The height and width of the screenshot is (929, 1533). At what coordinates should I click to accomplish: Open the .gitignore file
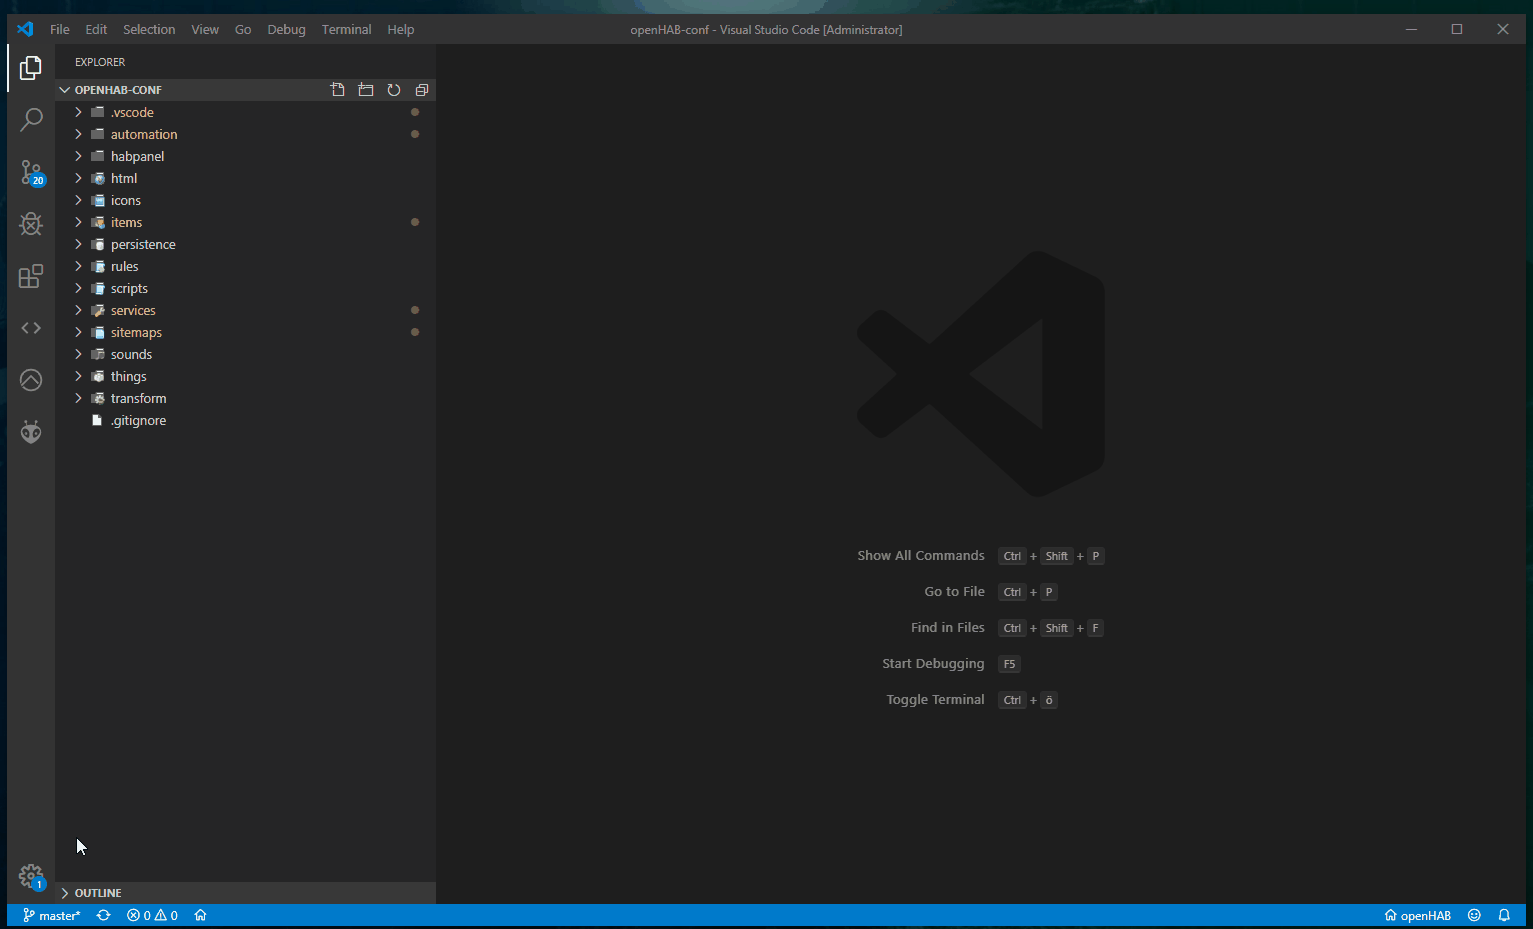click(138, 420)
